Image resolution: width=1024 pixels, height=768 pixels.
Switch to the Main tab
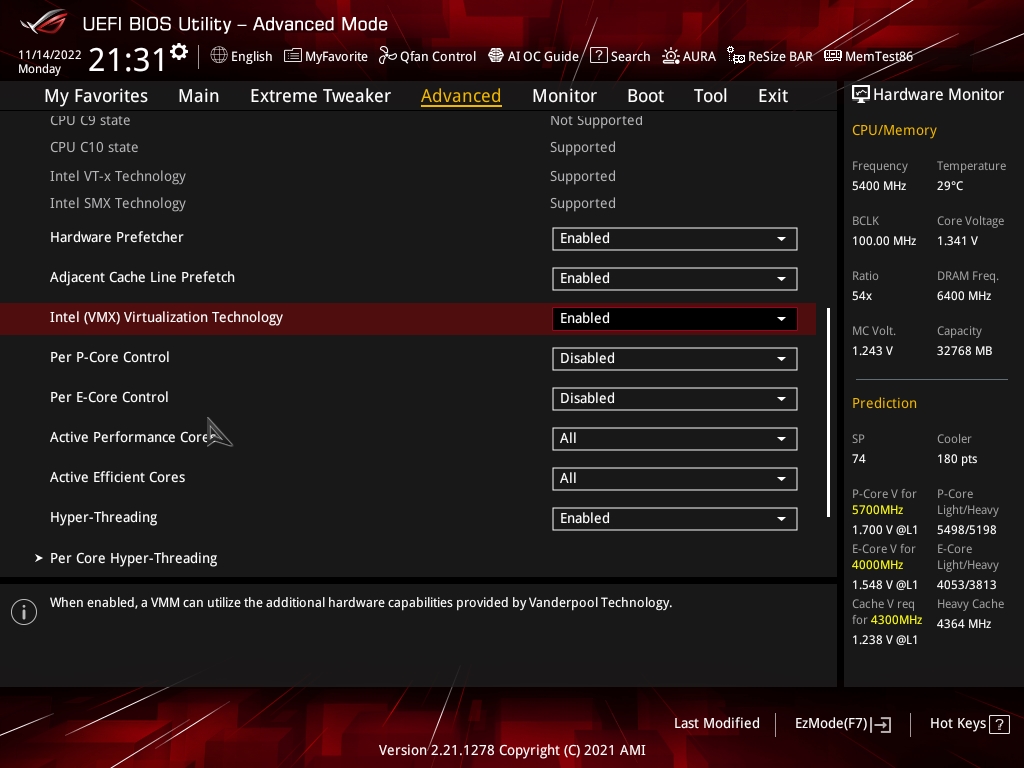[199, 96]
